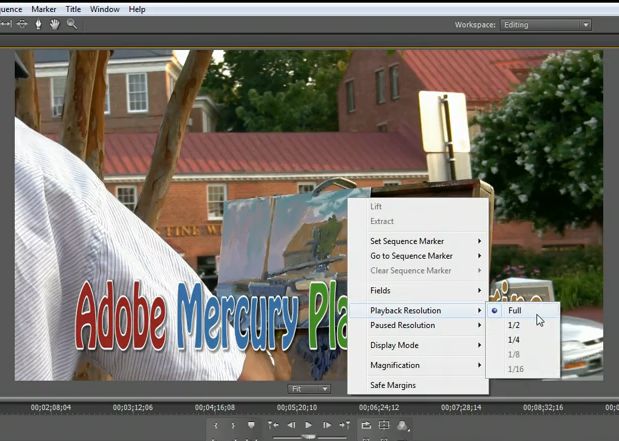Go to In Point button
This screenshot has width=619, height=441.
point(273,425)
